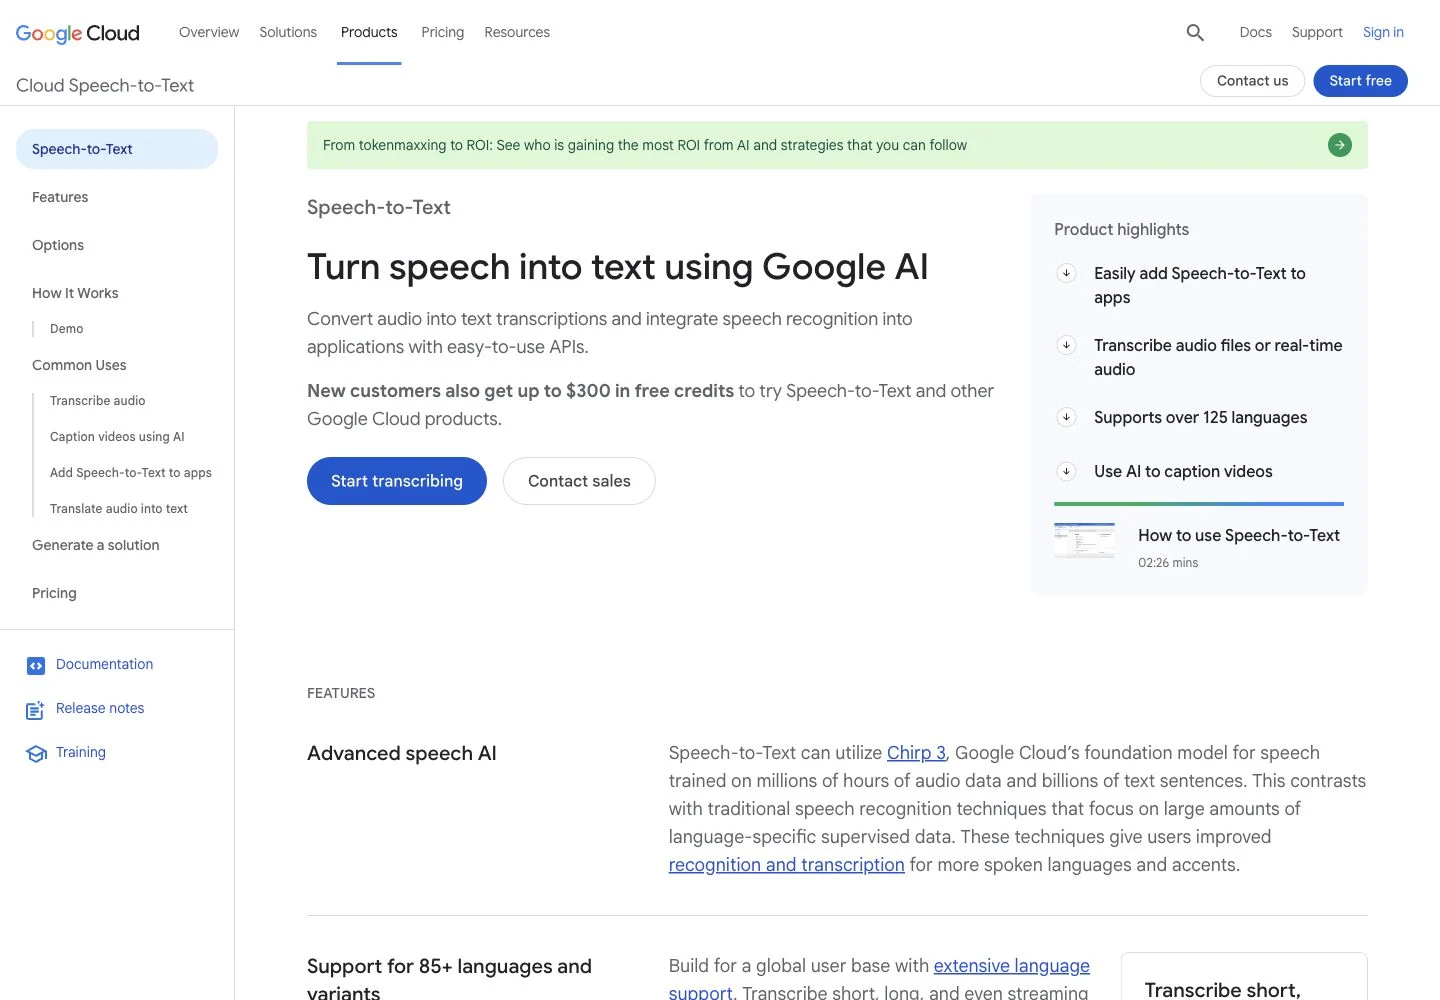Screen dimensions: 1440x1000
Task: Open Caption videos using AI item
Action: tap(117, 437)
